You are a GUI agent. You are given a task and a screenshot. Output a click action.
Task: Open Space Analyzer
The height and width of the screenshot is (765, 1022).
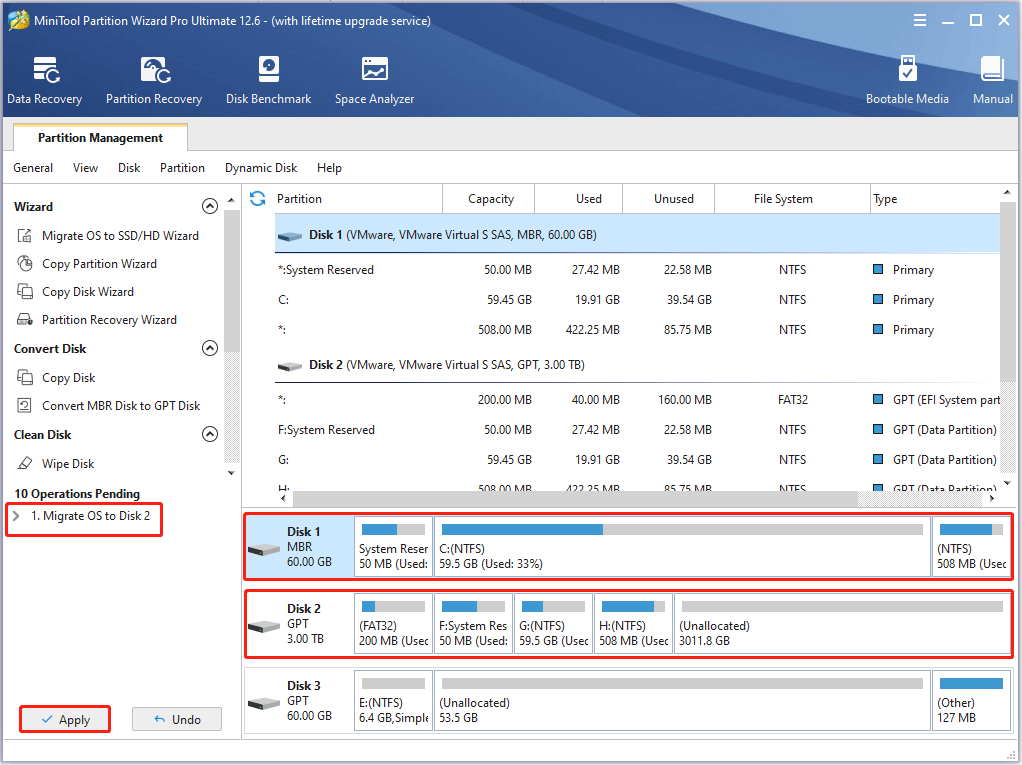(374, 81)
